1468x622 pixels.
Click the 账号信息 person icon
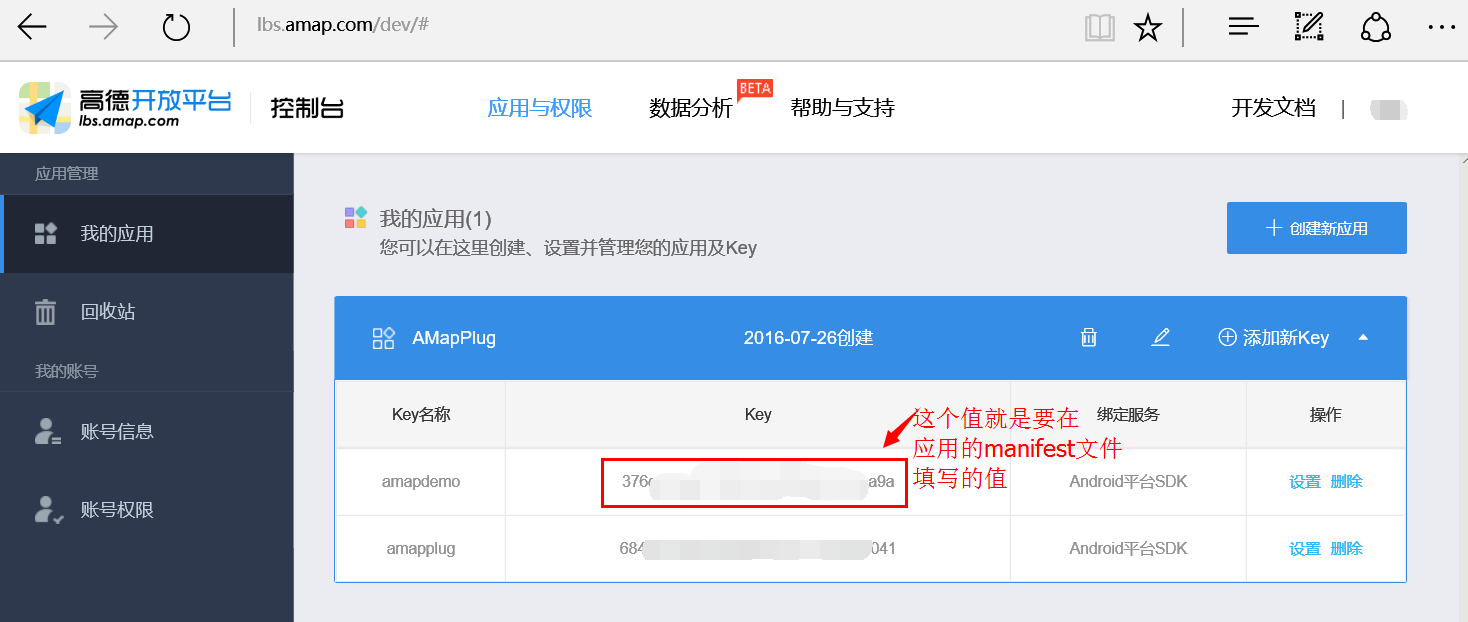pyautogui.click(x=47, y=432)
